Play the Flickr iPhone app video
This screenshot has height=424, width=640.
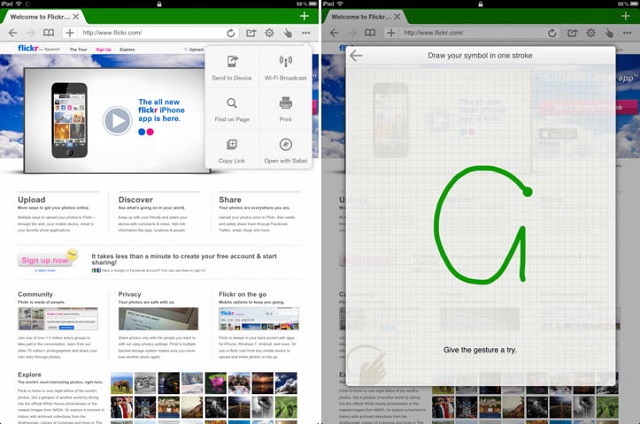[117, 120]
